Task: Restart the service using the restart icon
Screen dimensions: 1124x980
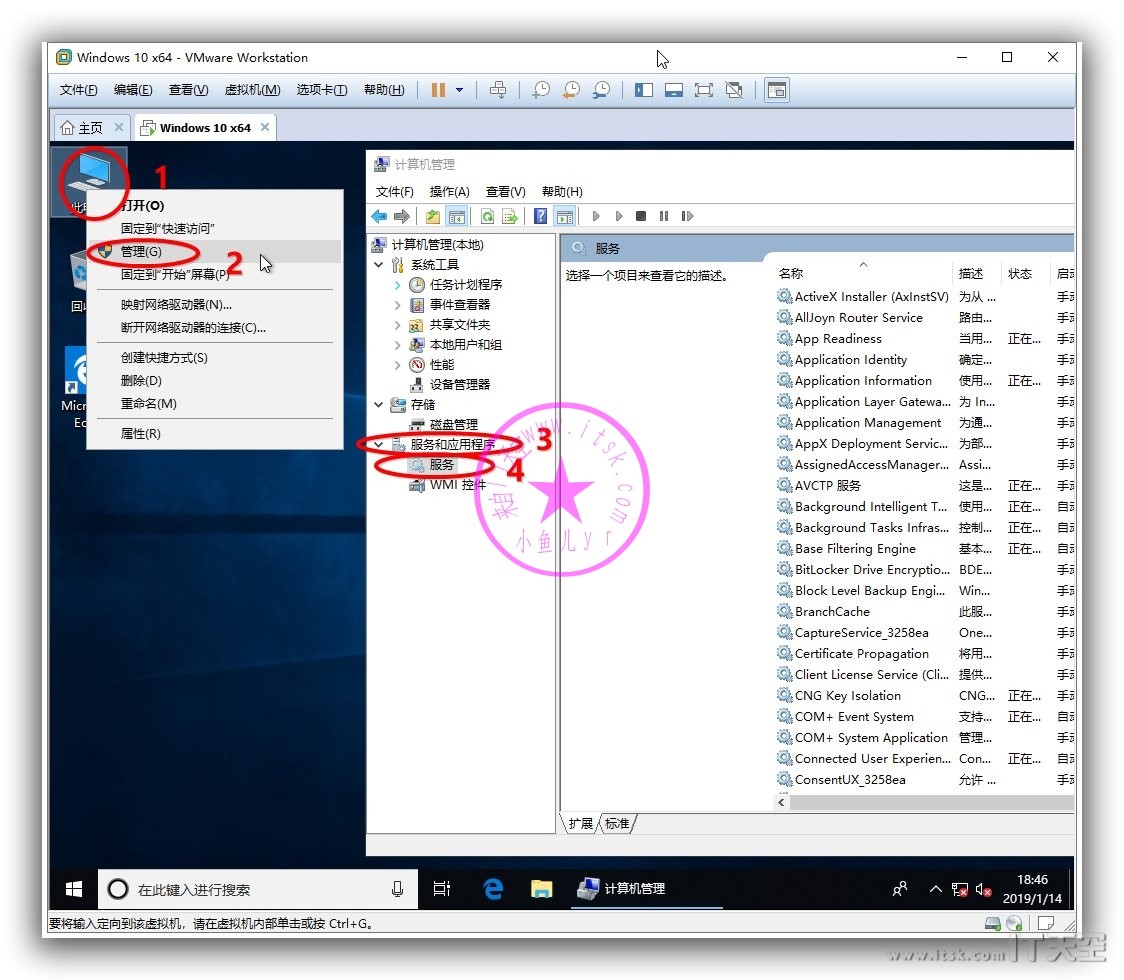Action: coord(687,217)
